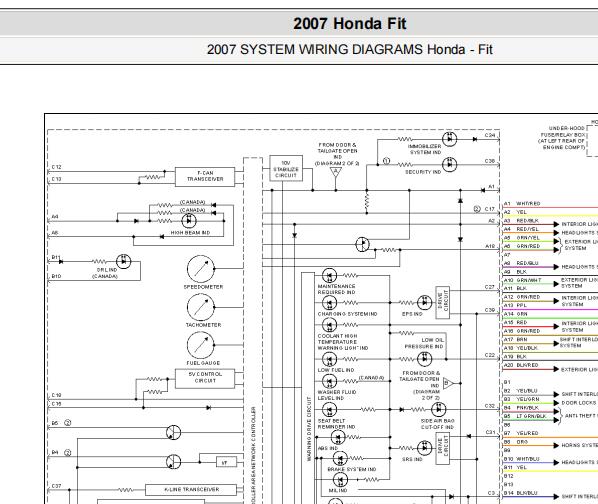Screen dimensions: 598x504
Task: Click the "B2 YEL/BLU" wire label
Action: 521,391
